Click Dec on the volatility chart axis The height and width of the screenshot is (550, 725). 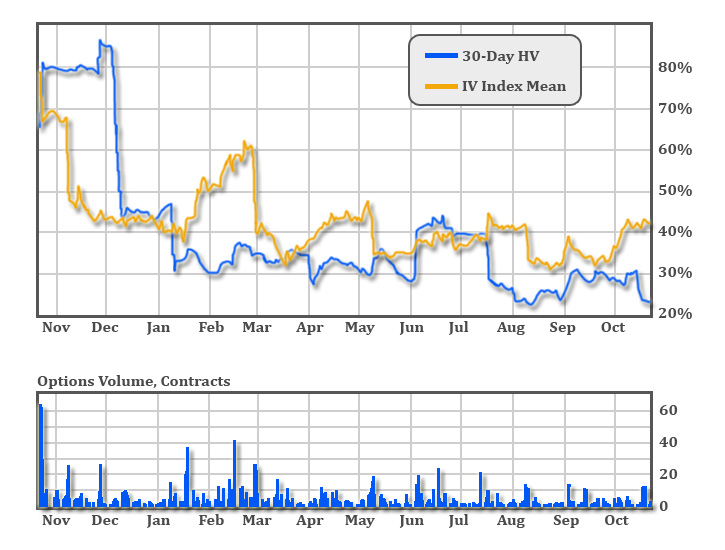[104, 327]
